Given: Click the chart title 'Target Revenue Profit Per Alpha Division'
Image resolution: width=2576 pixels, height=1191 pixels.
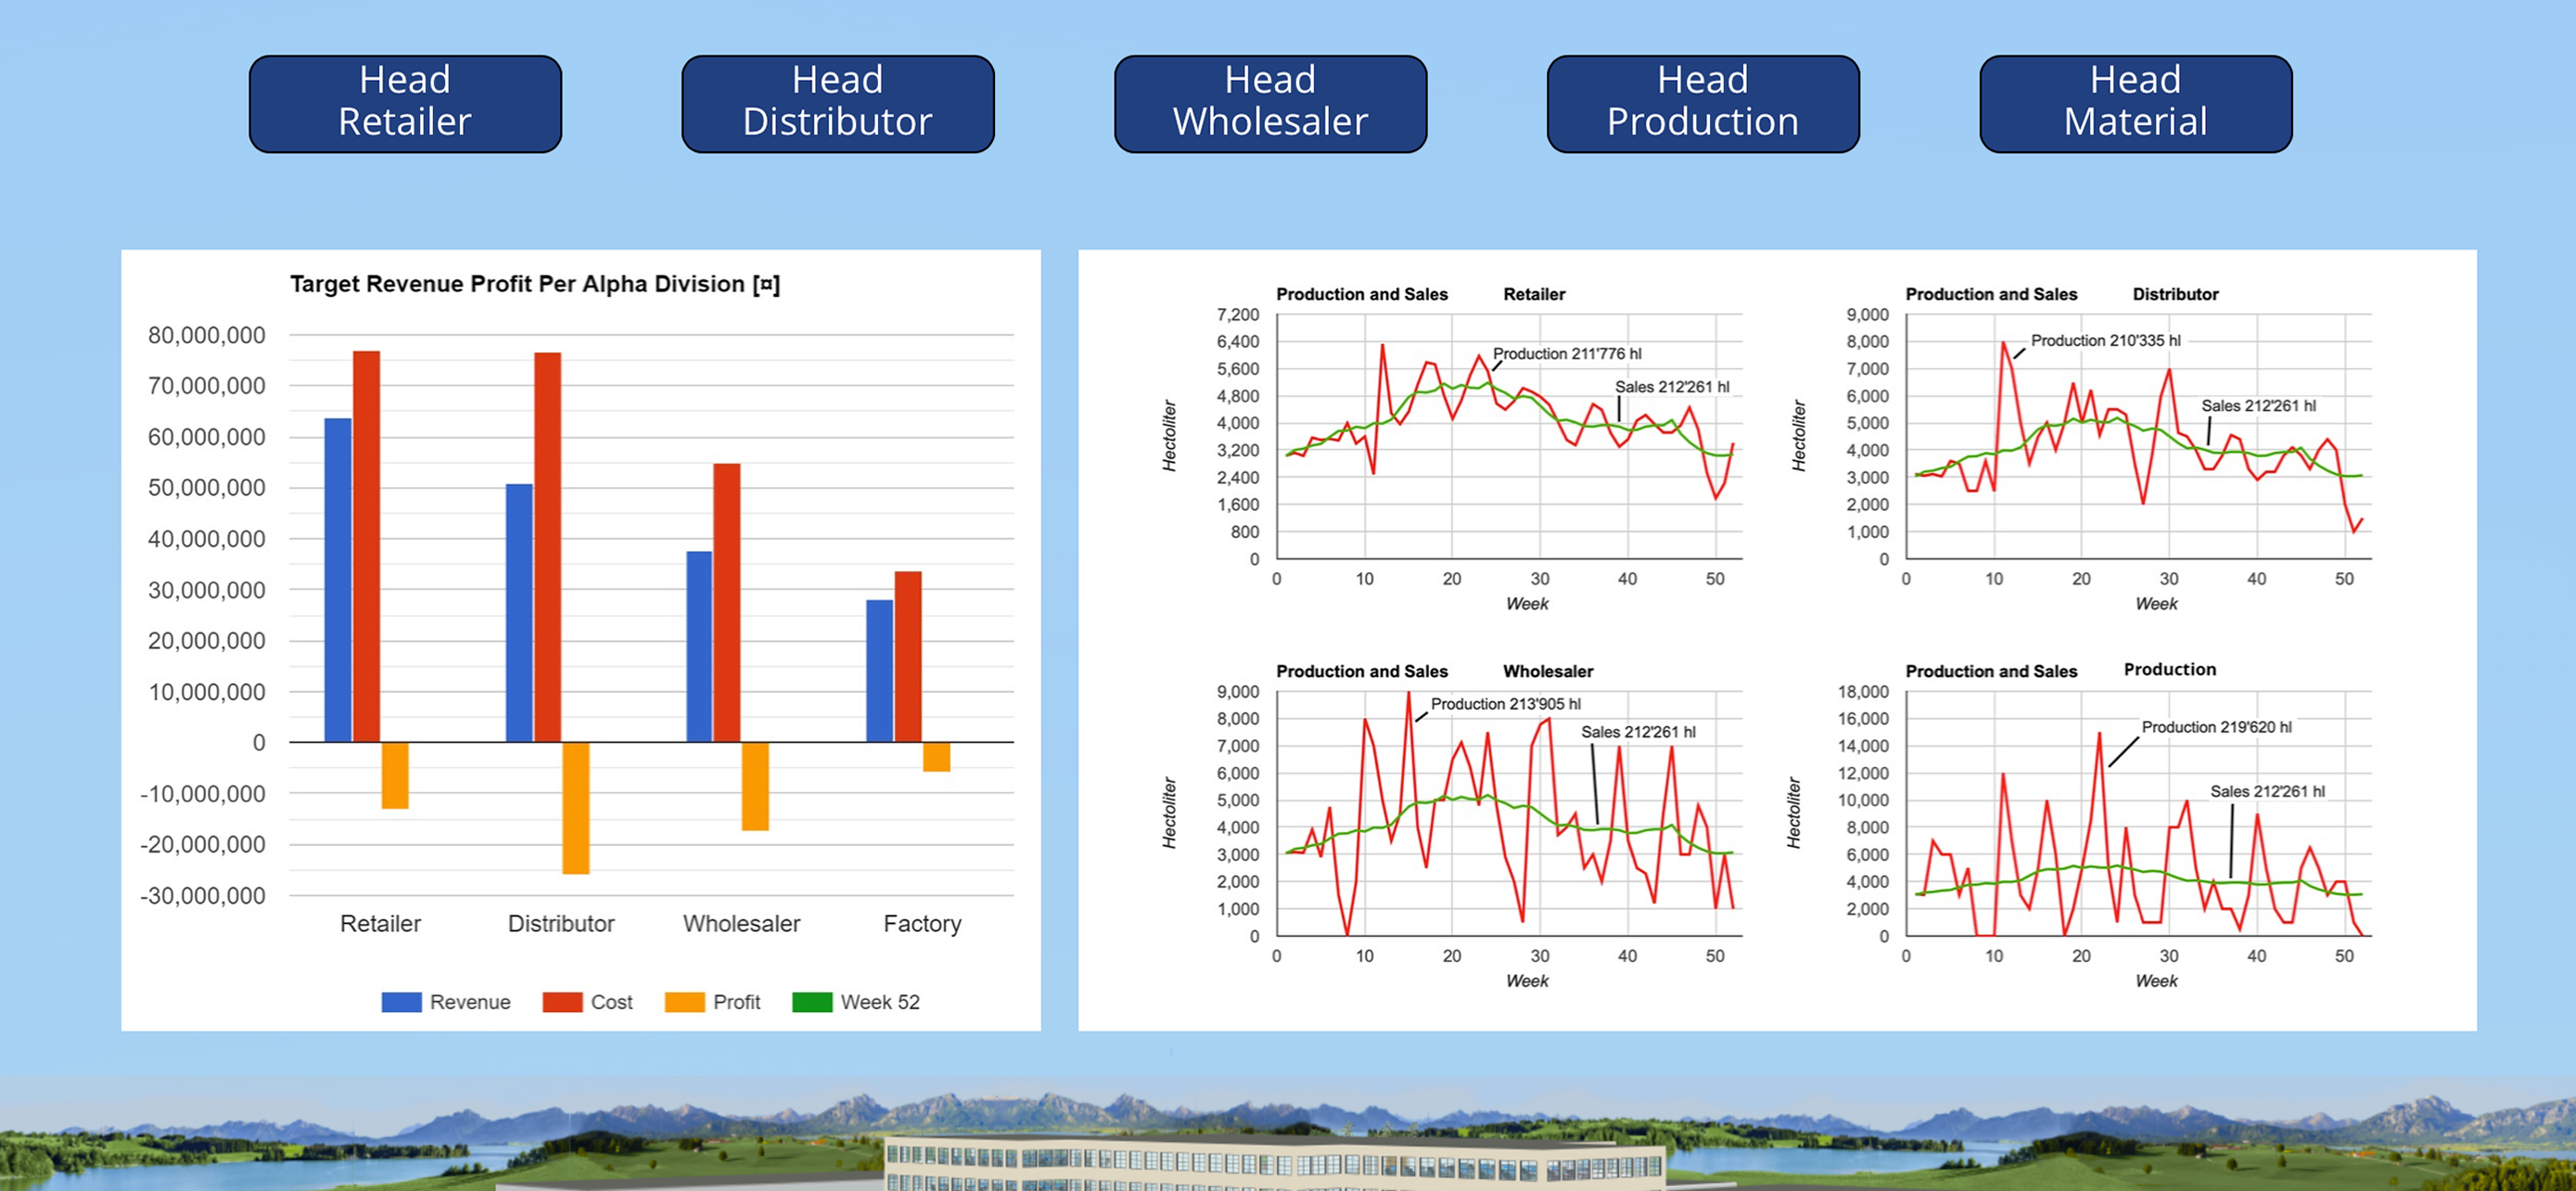Looking at the screenshot, I should 535,284.
